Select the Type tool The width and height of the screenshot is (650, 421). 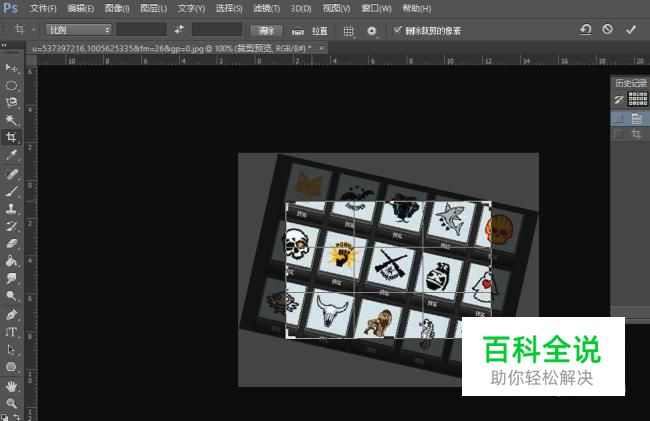click(11, 332)
